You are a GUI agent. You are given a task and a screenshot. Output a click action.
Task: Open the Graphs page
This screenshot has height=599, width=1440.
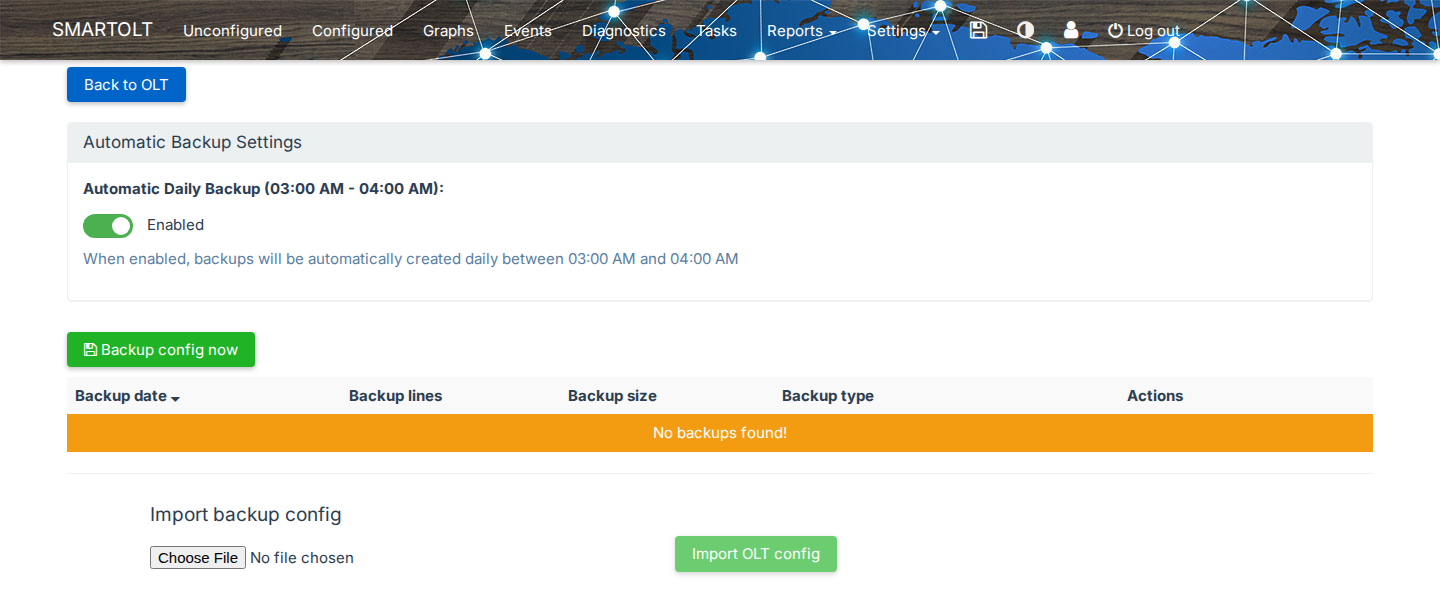click(448, 31)
